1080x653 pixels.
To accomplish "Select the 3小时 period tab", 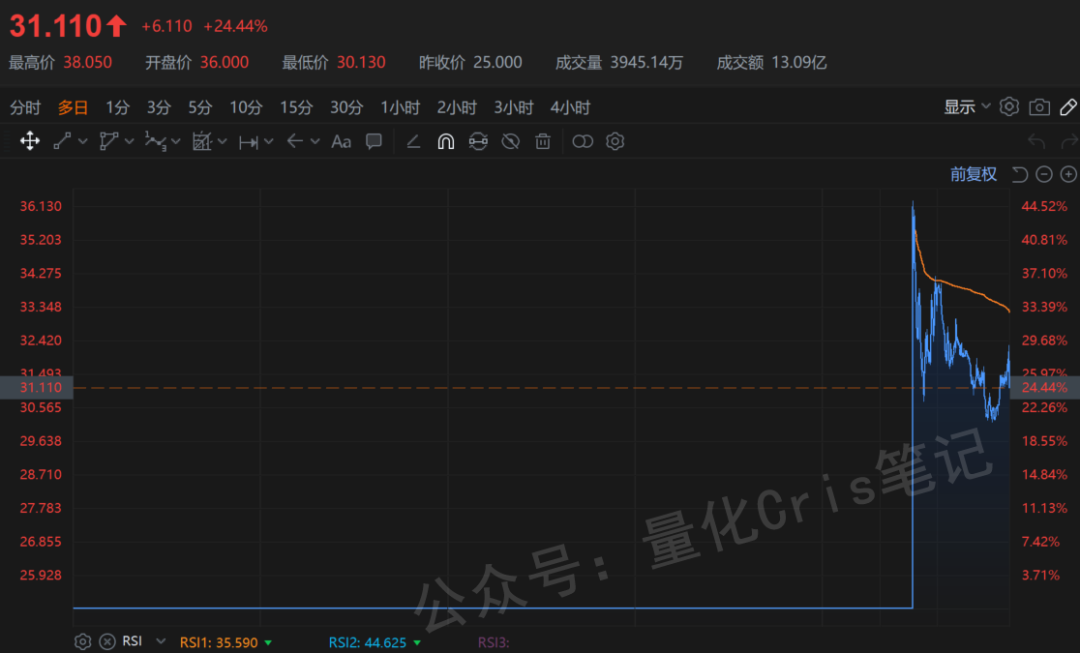I will click(513, 107).
